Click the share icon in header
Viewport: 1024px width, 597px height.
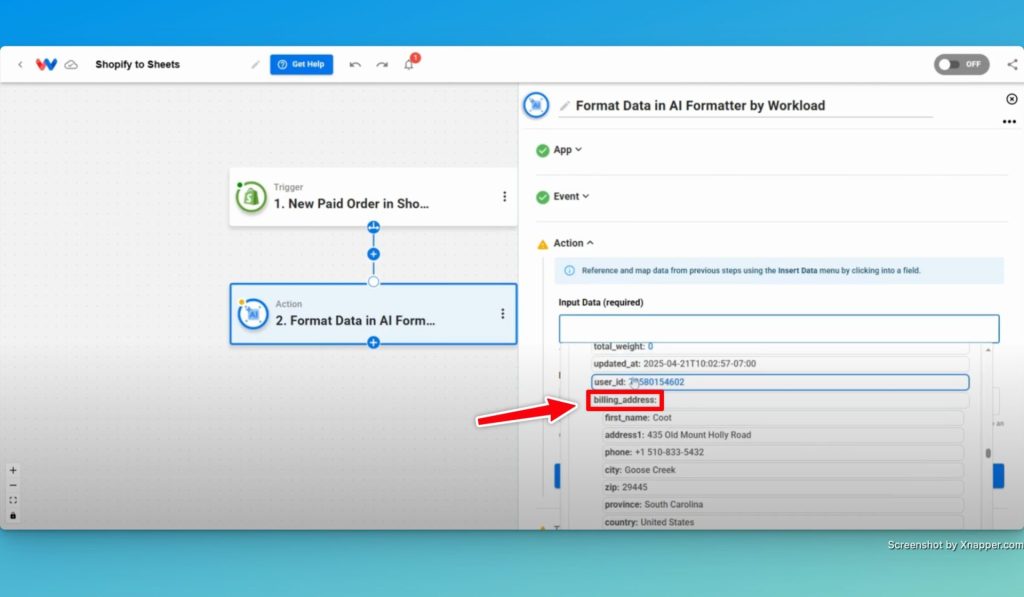(1012, 64)
